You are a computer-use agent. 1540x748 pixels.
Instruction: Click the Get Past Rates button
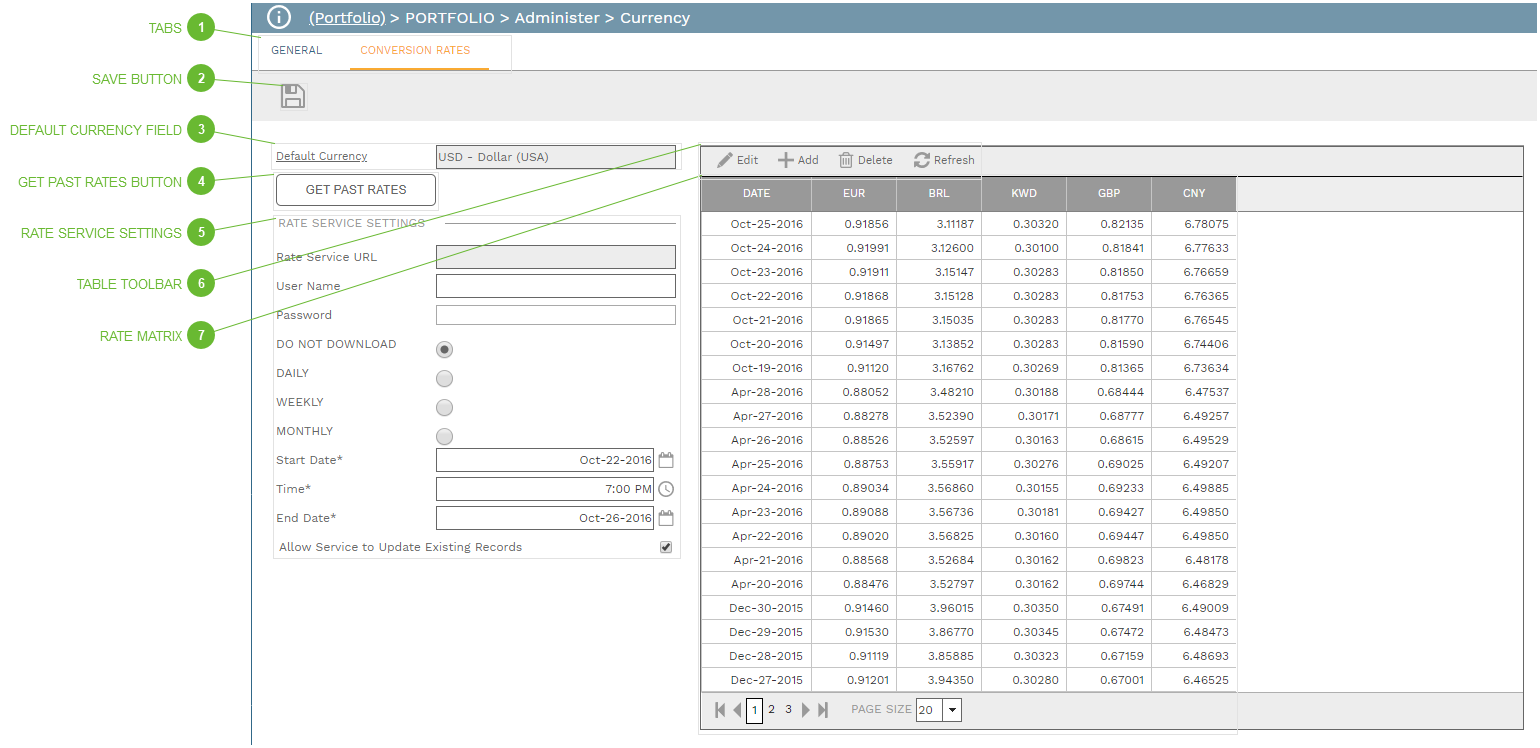[356, 190]
